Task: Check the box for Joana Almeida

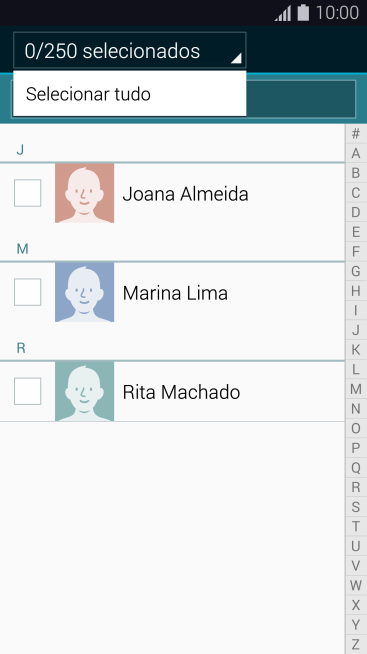Action: pyautogui.click(x=28, y=193)
